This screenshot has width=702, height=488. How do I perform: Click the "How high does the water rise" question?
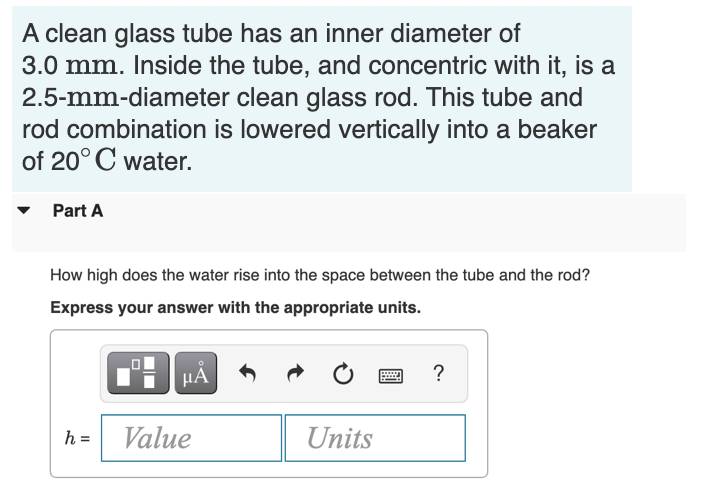pos(319,275)
